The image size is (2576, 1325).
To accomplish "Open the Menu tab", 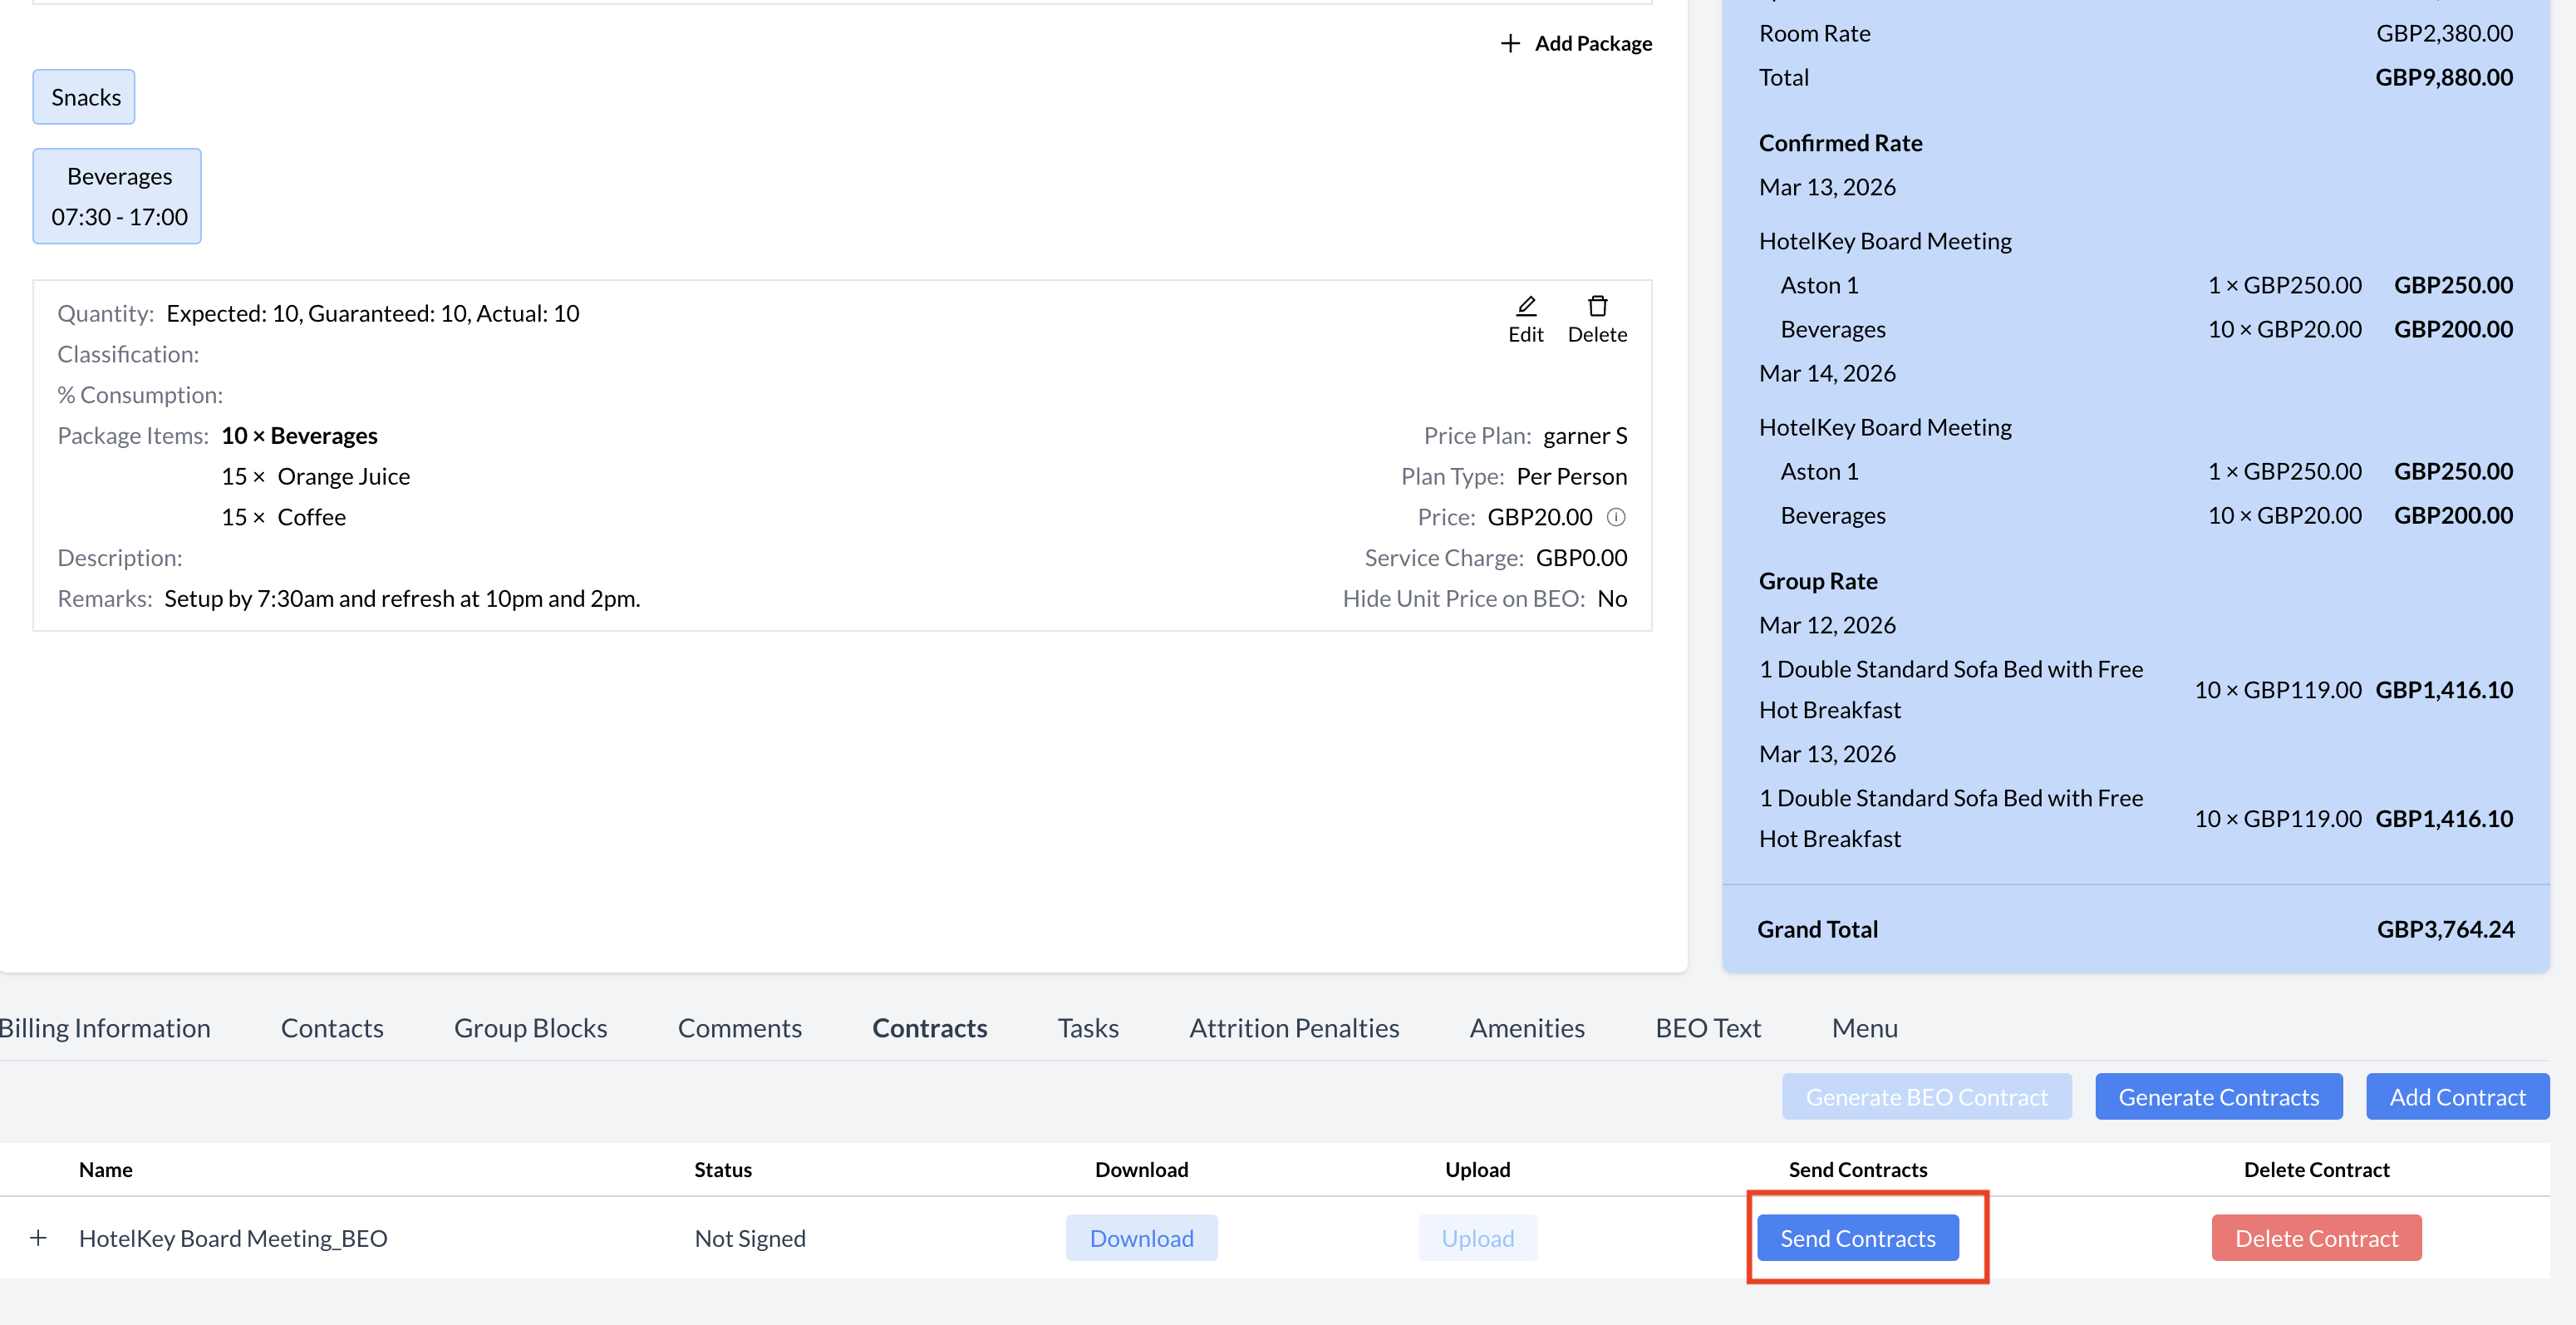I will pyautogui.click(x=1864, y=1028).
